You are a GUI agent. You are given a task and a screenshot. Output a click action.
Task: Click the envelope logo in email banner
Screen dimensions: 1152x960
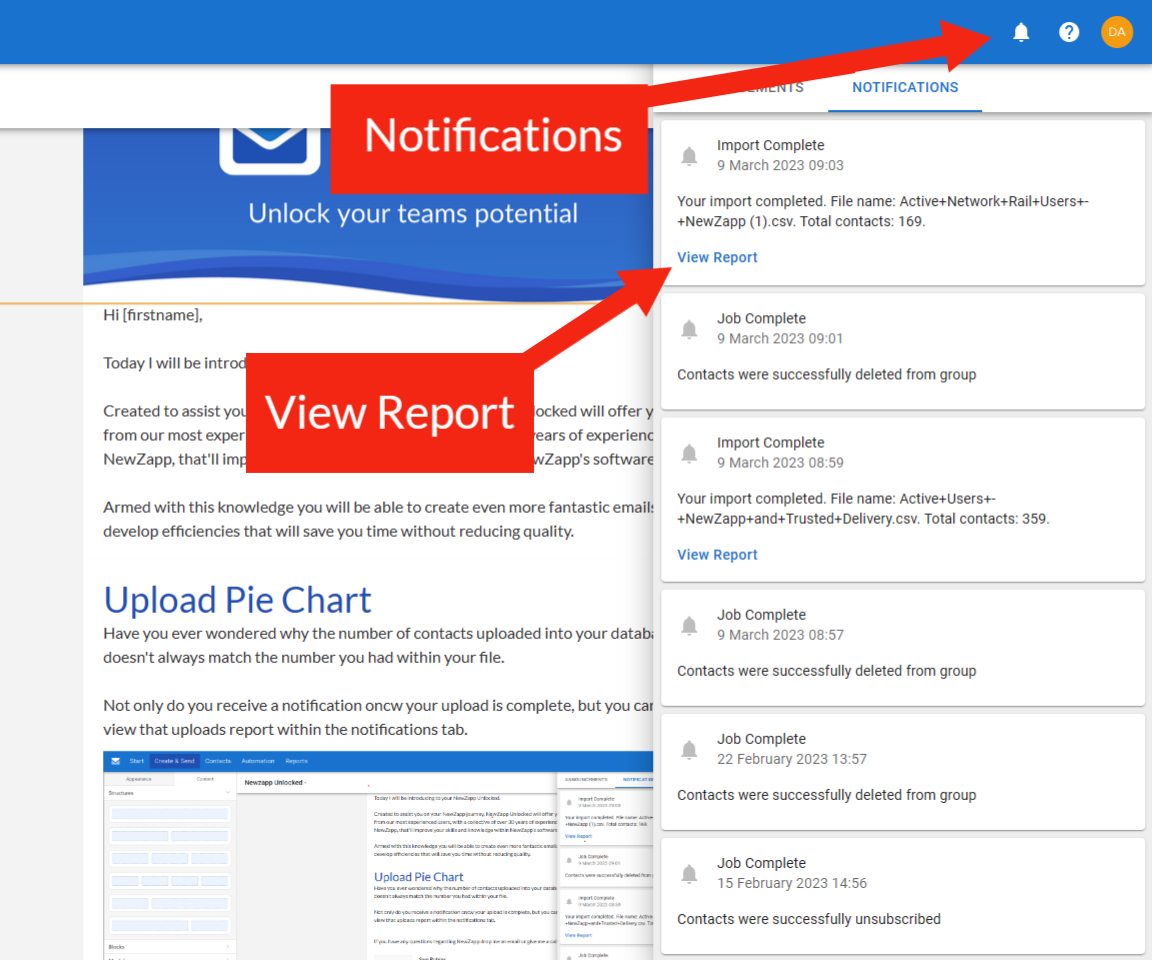262,145
